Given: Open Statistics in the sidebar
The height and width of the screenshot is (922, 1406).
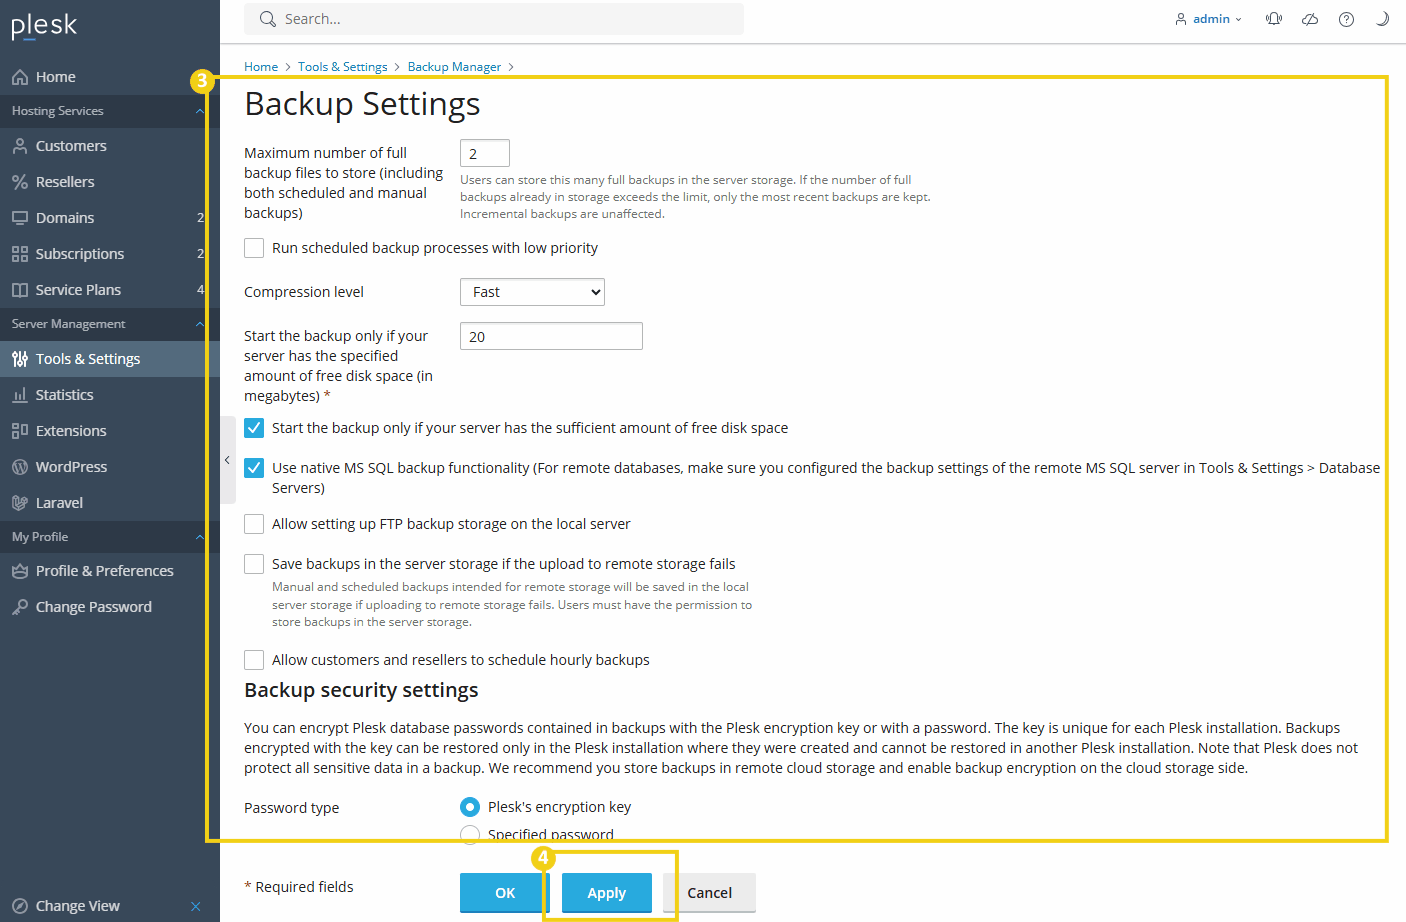Looking at the screenshot, I should click(x=65, y=395).
